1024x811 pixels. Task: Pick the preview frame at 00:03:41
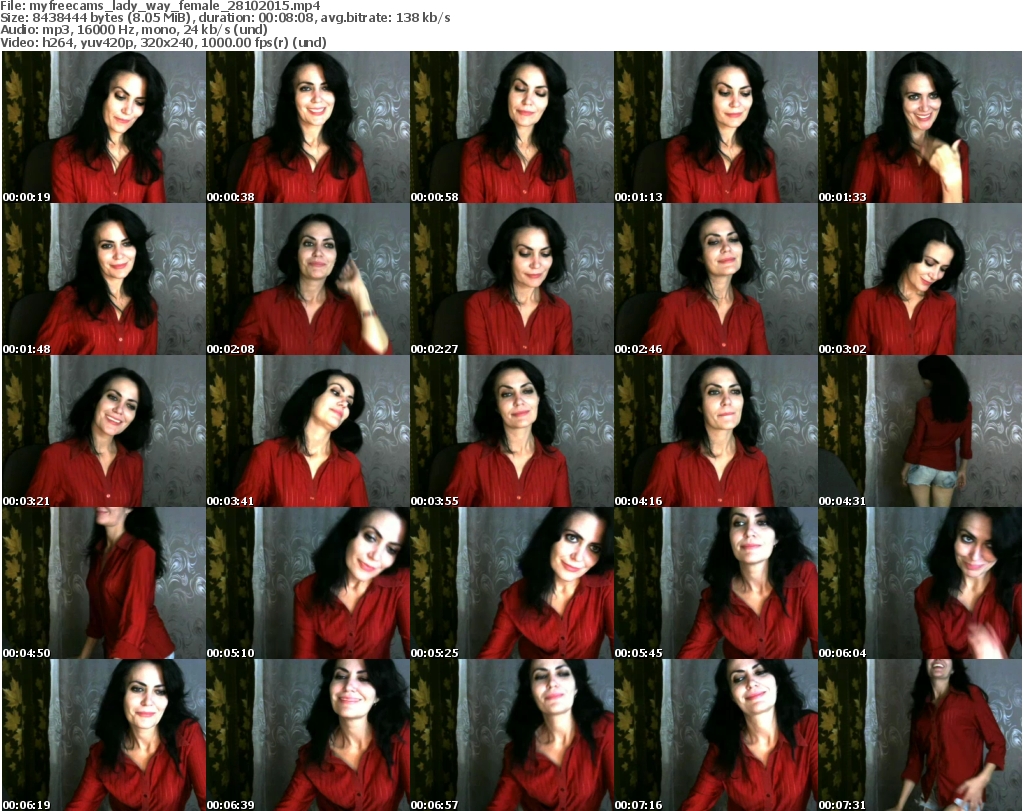click(x=308, y=431)
